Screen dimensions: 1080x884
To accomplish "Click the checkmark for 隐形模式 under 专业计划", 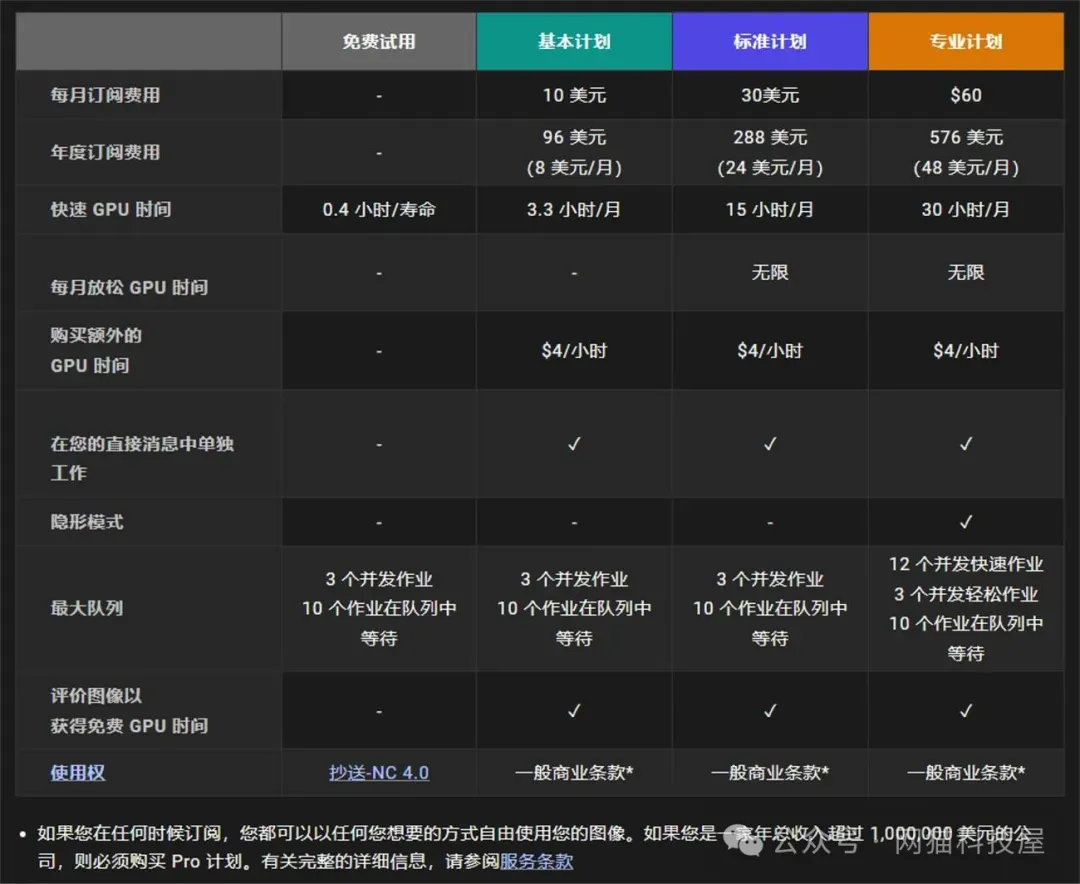I will (x=966, y=521).
